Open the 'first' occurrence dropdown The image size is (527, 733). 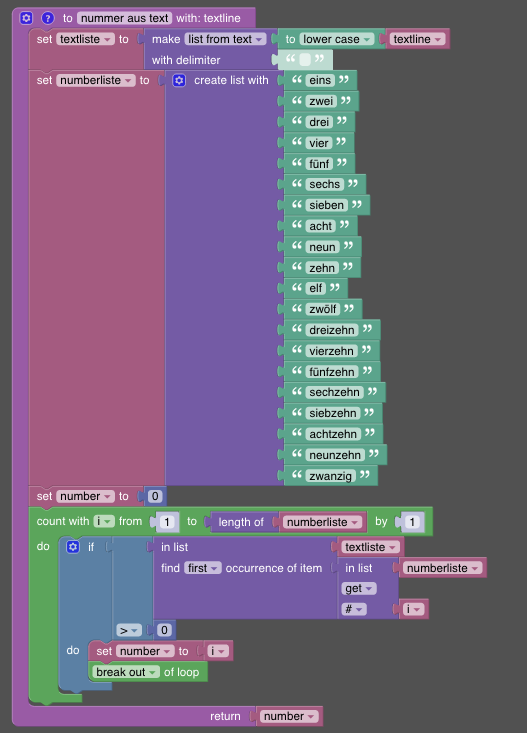pyautogui.click(x=202, y=568)
